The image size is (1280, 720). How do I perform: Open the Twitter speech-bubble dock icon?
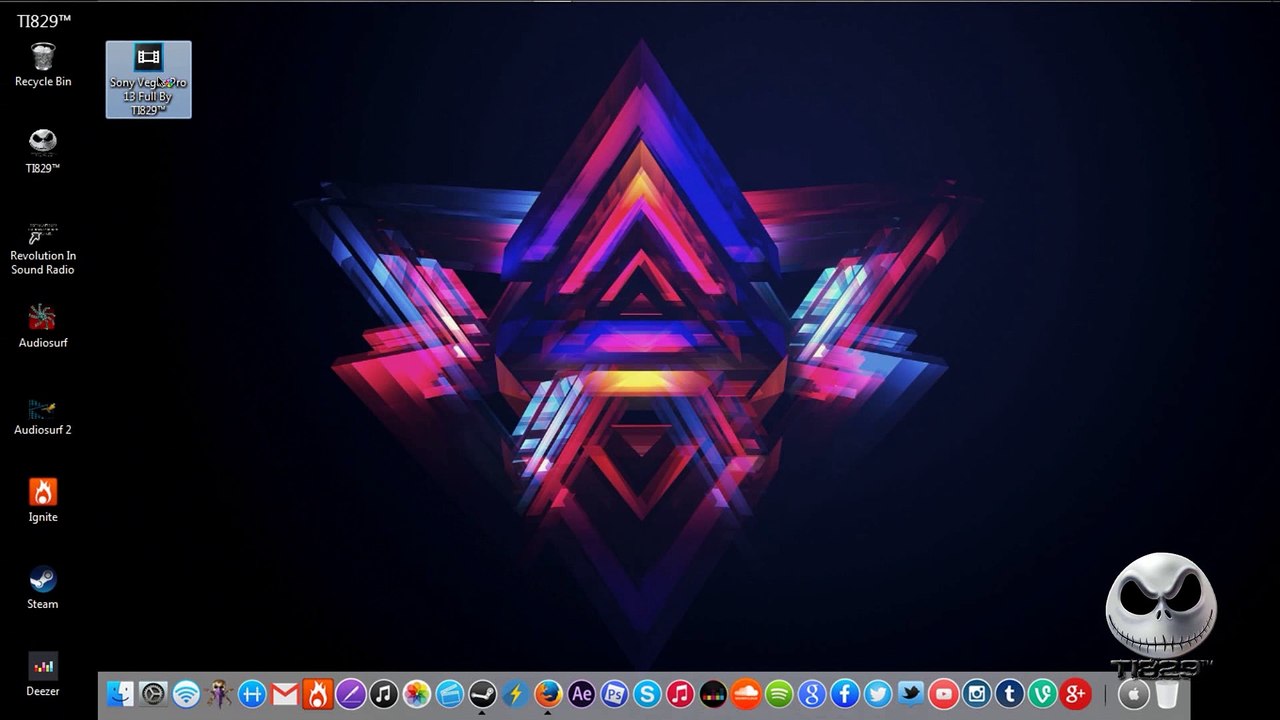(x=911, y=694)
